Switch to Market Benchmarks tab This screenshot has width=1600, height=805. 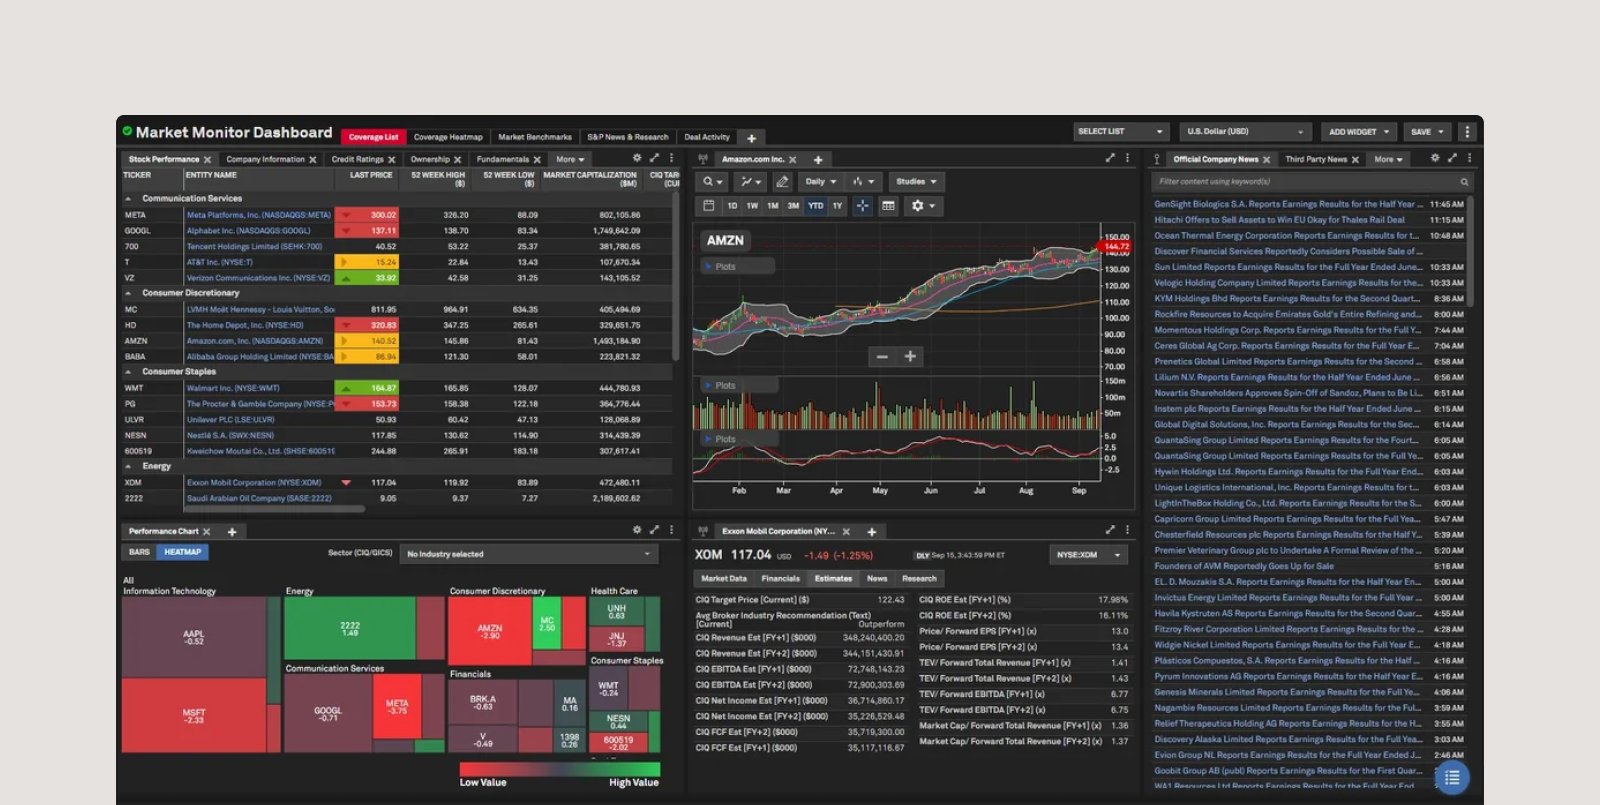tap(535, 138)
